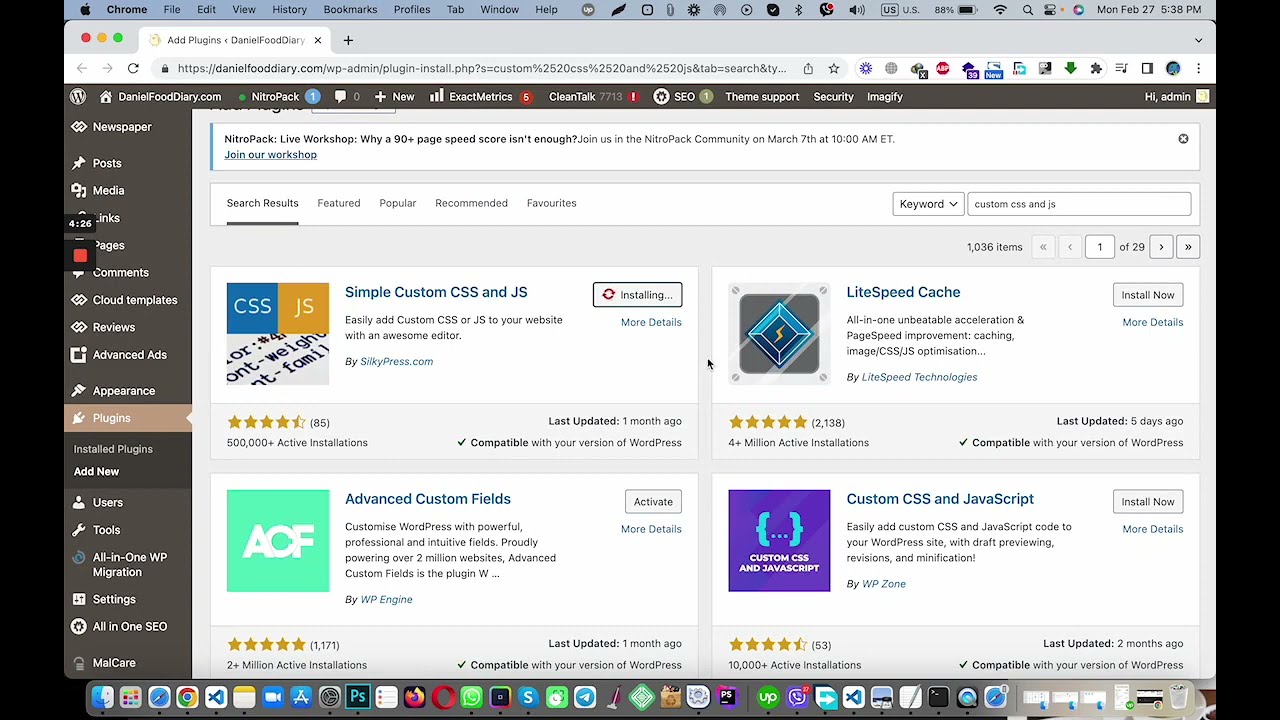Open Comments in the admin sidebar
This screenshot has width=1280, height=720.
point(120,272)
